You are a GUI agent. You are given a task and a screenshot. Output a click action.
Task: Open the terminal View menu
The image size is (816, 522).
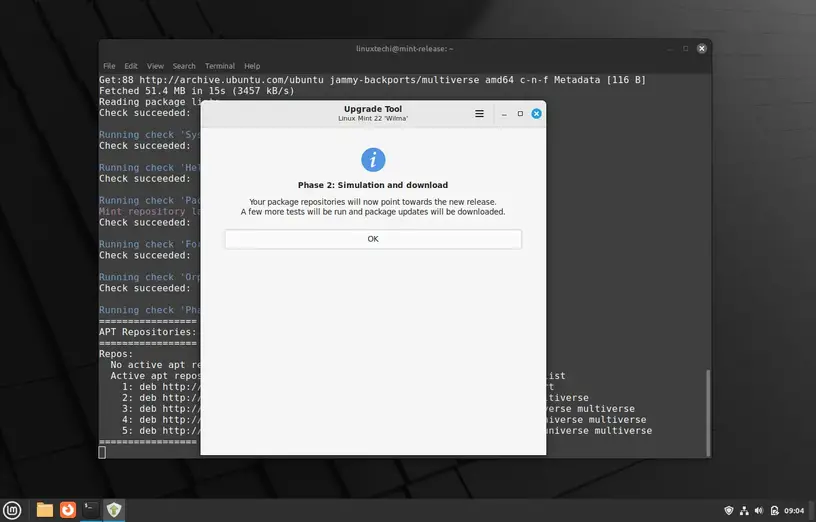[155, 66]
